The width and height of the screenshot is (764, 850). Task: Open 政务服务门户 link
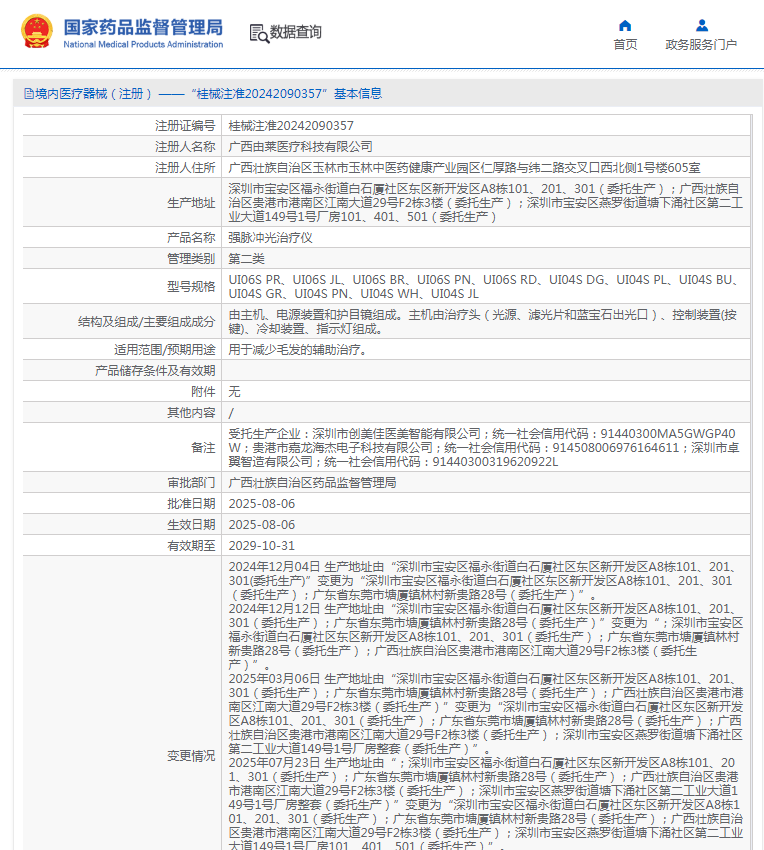701,44
